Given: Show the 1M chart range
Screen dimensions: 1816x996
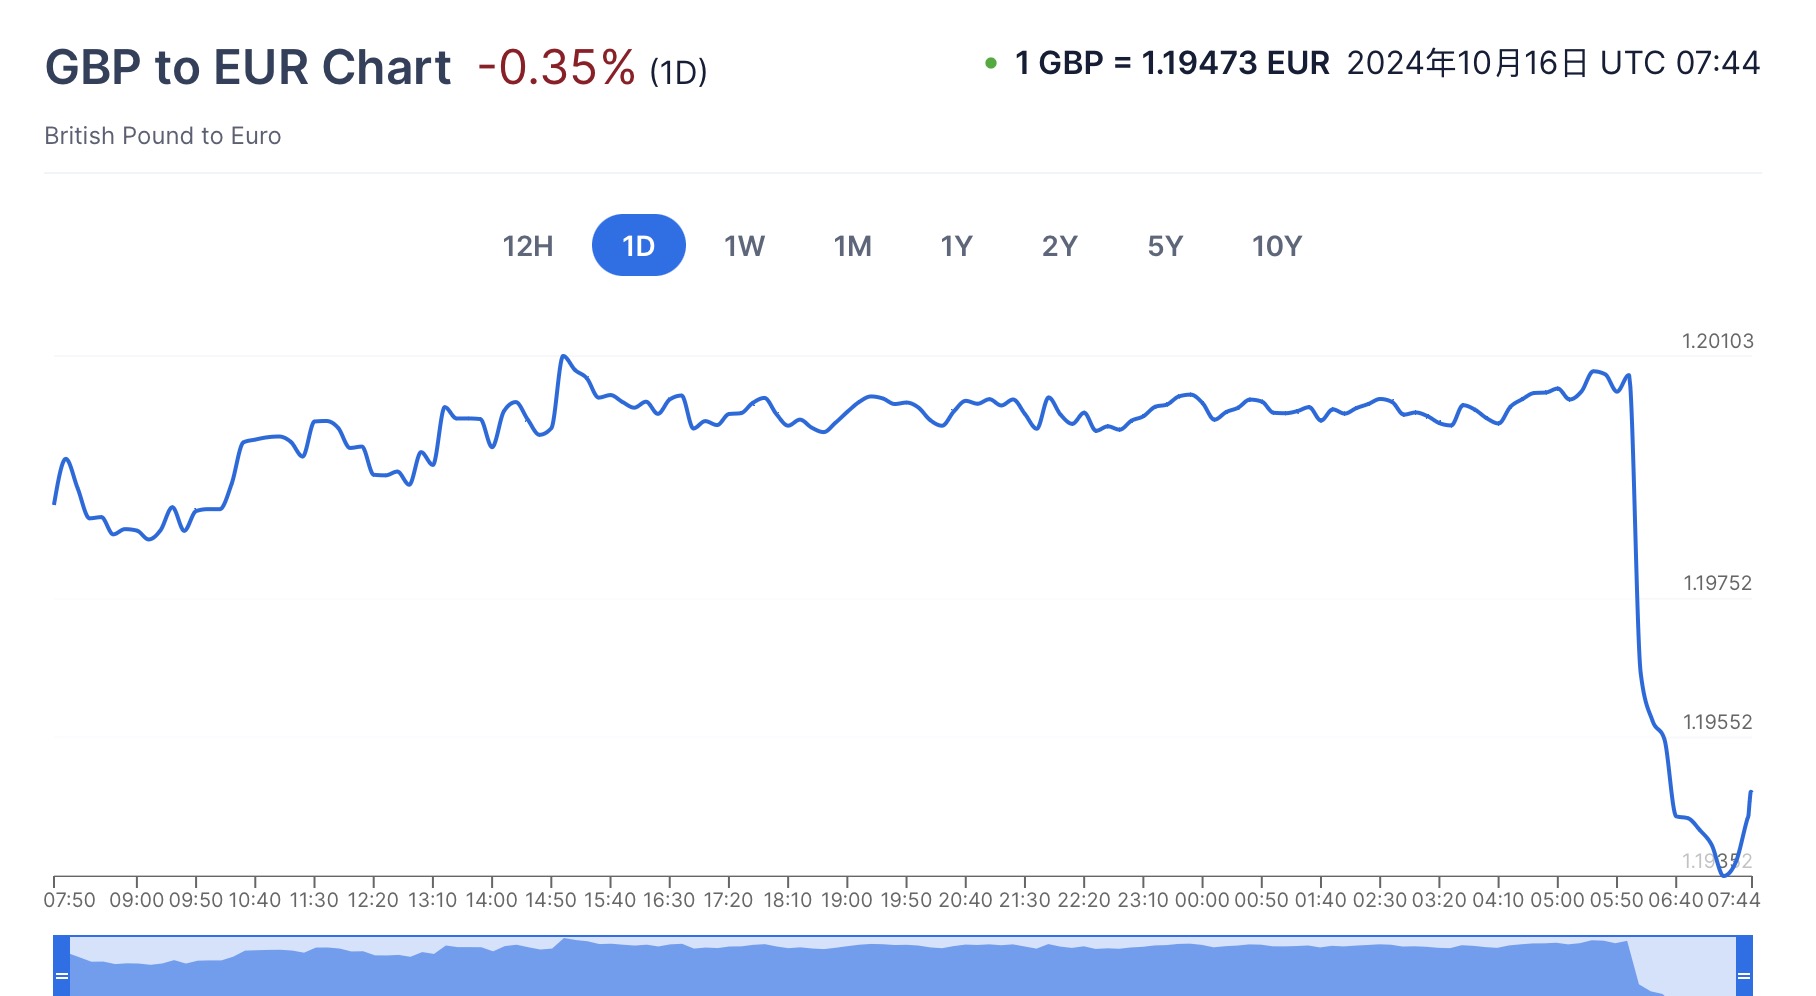Looking at the screenshot, I should coord(852,246).
